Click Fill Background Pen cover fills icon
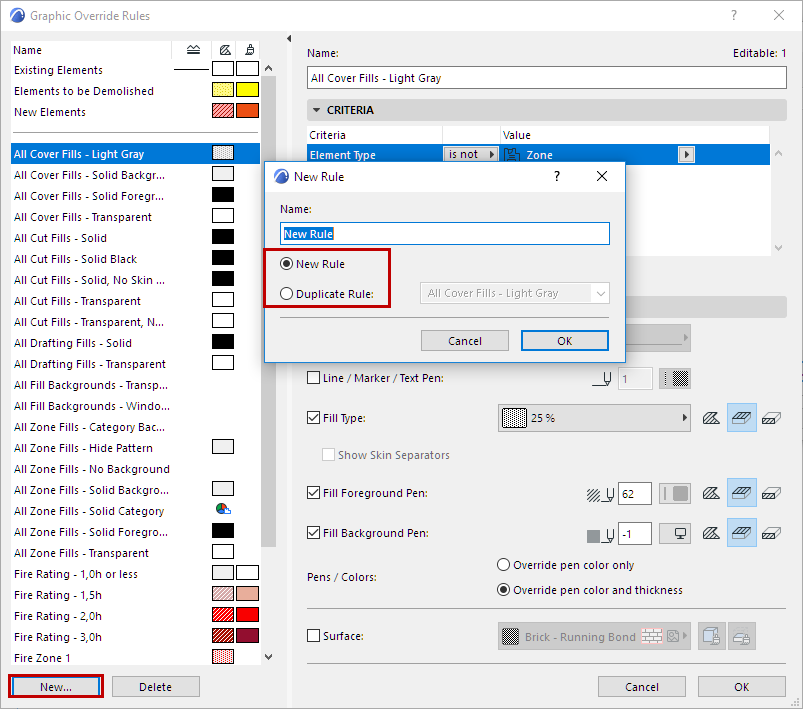Image resolution: width=803 pixels, height=709 pixels. click(x=742, y=533)
